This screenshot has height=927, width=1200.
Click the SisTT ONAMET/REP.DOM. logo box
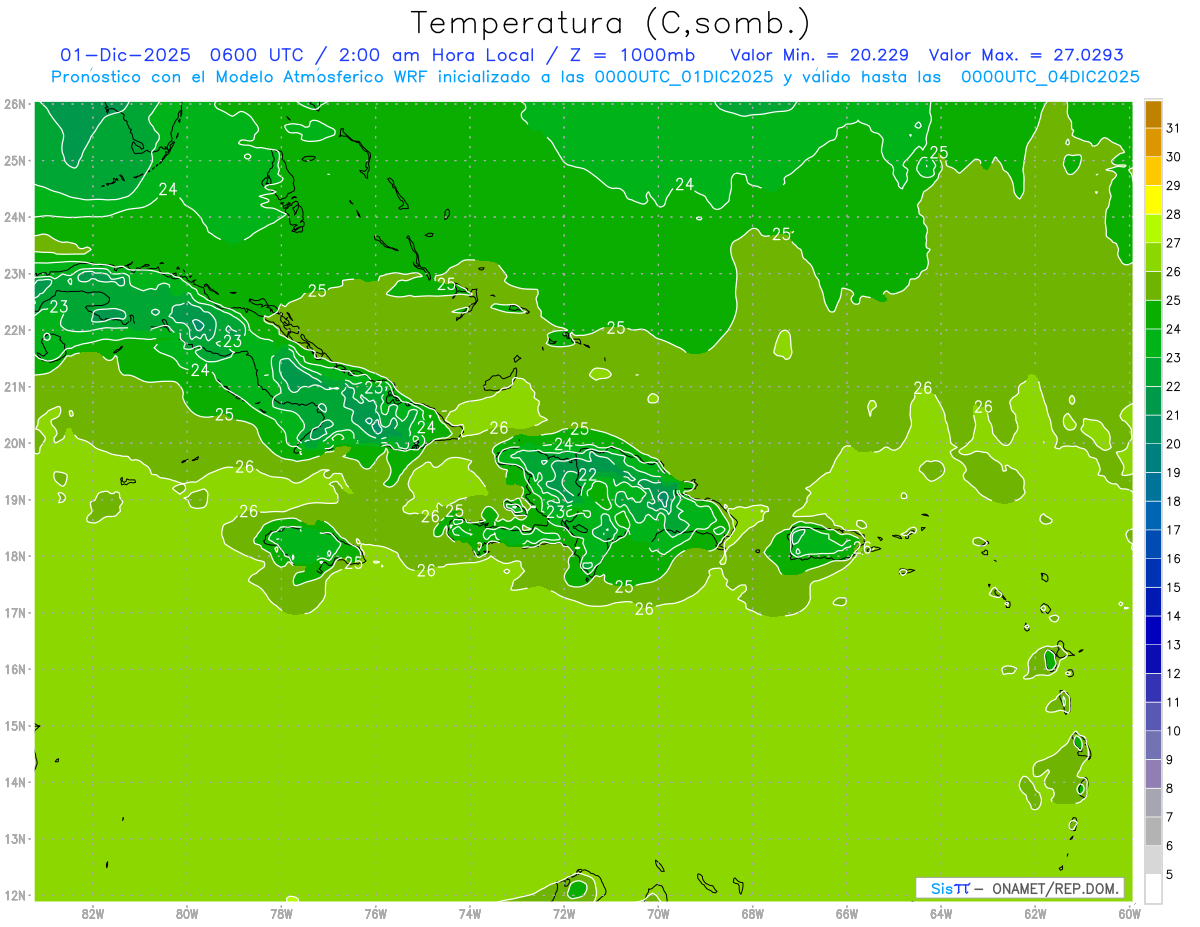coord(1019,888)
